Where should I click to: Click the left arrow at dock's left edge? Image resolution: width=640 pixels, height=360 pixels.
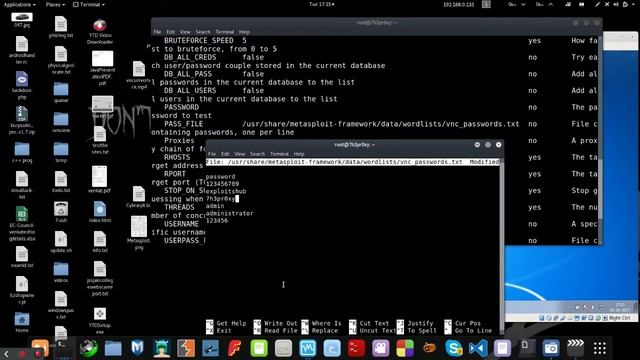click(6, 353)
